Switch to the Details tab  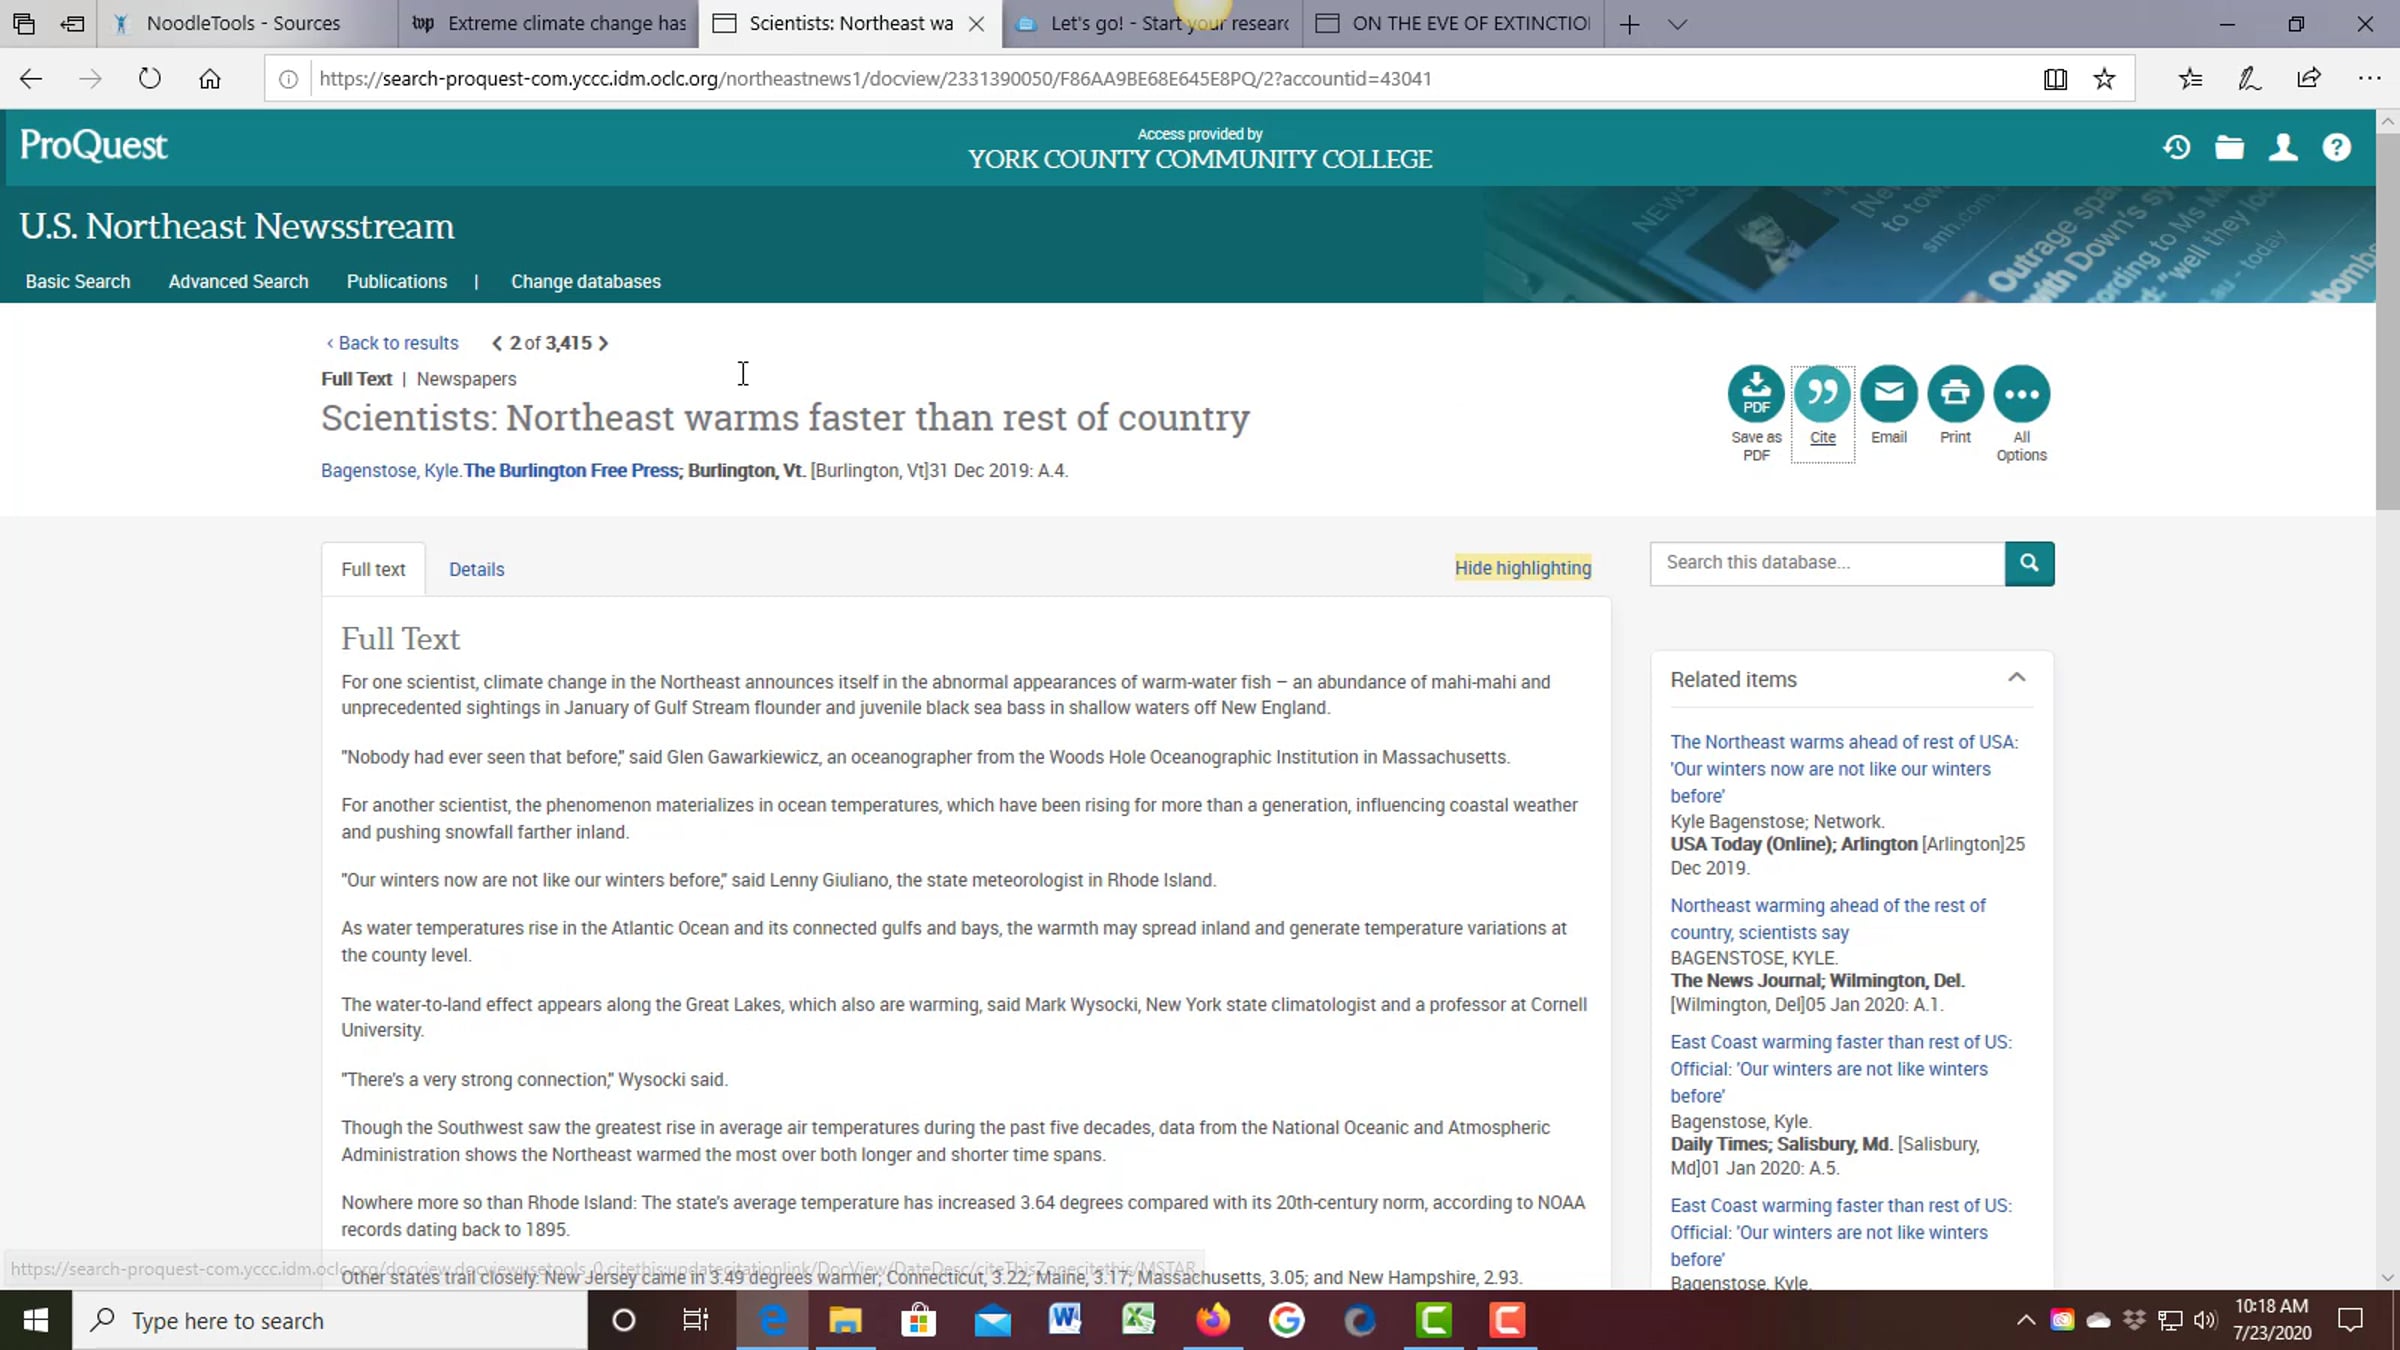pos(476,569)
